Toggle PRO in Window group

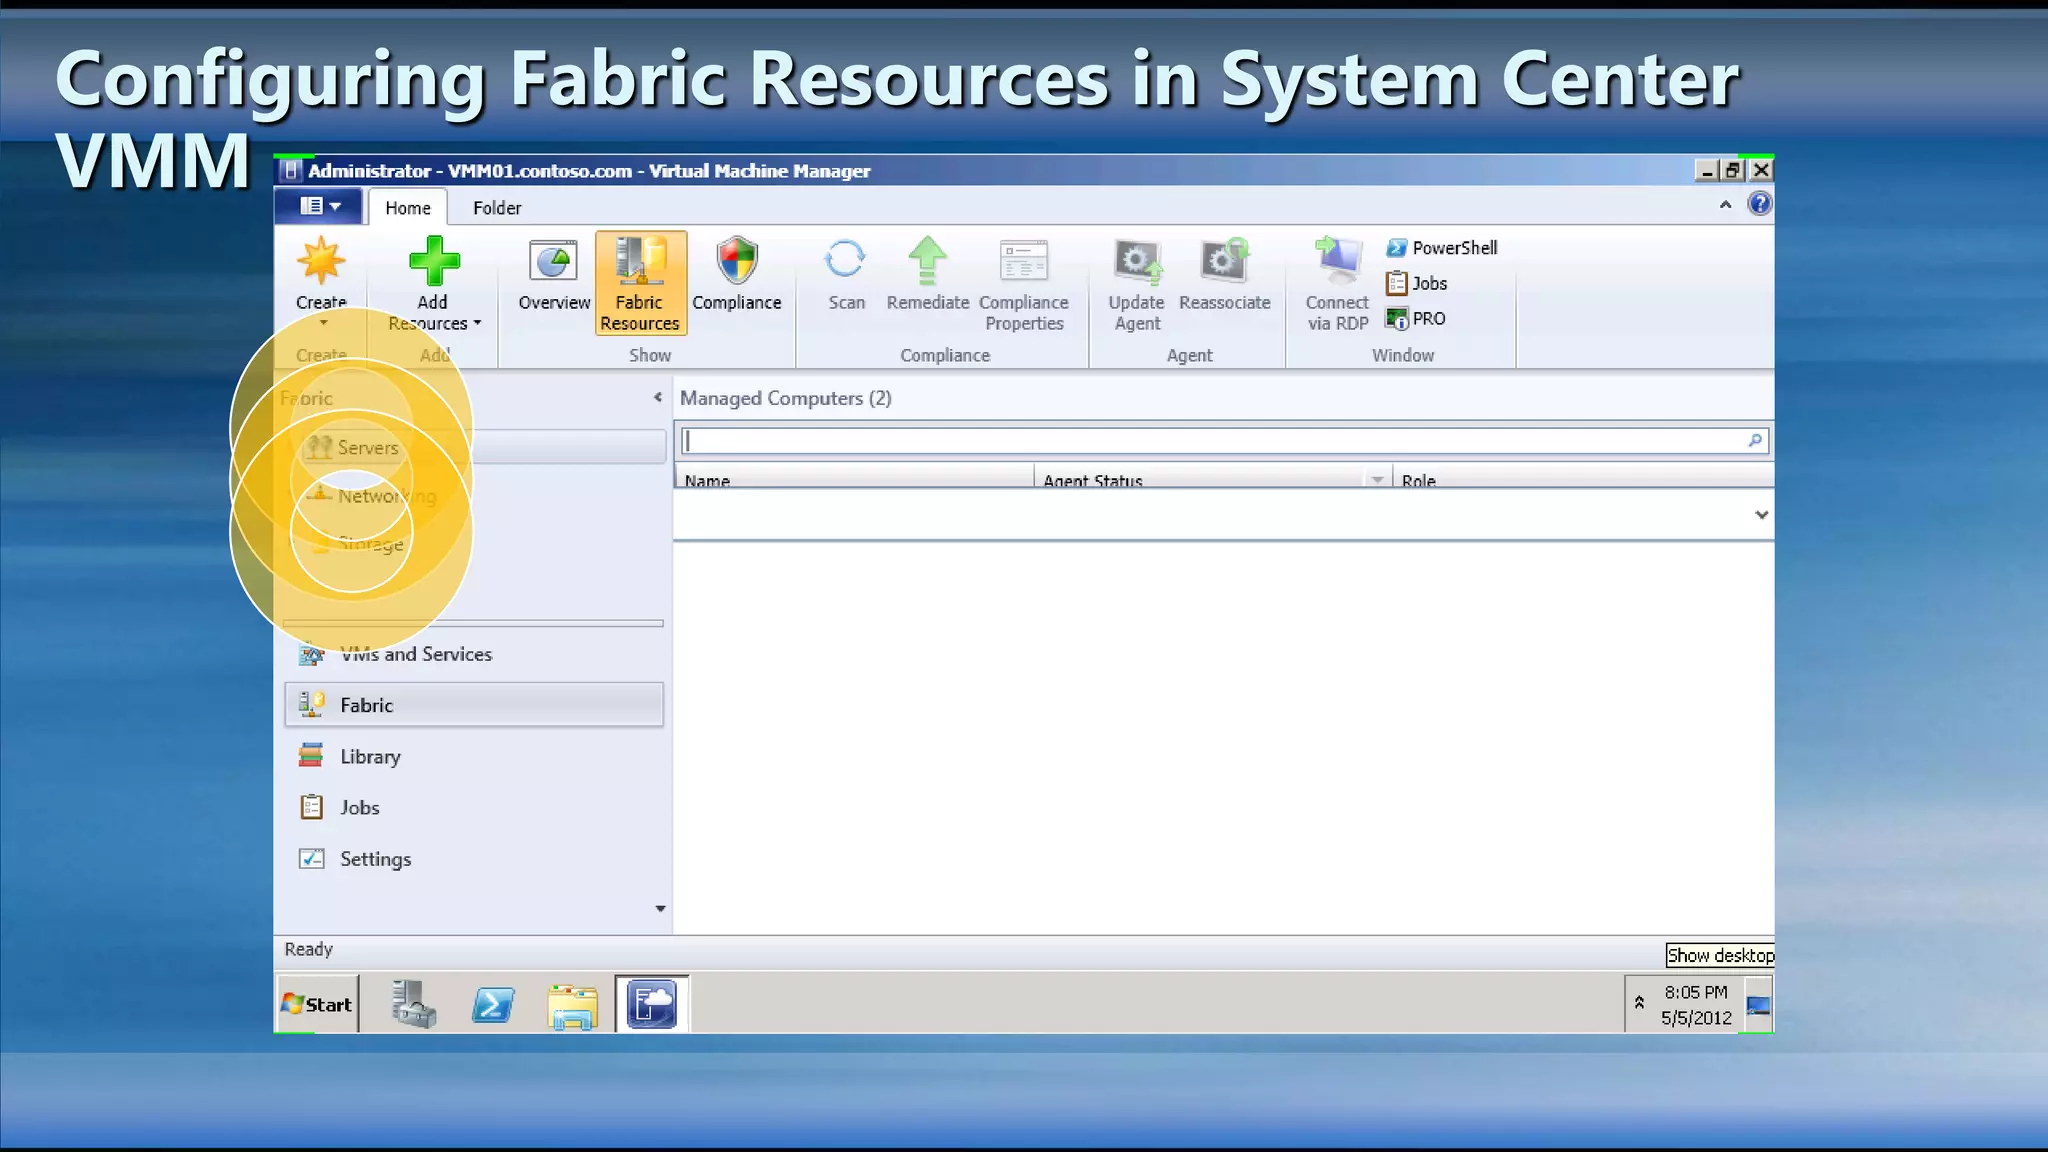click(x=1416, y=318)
